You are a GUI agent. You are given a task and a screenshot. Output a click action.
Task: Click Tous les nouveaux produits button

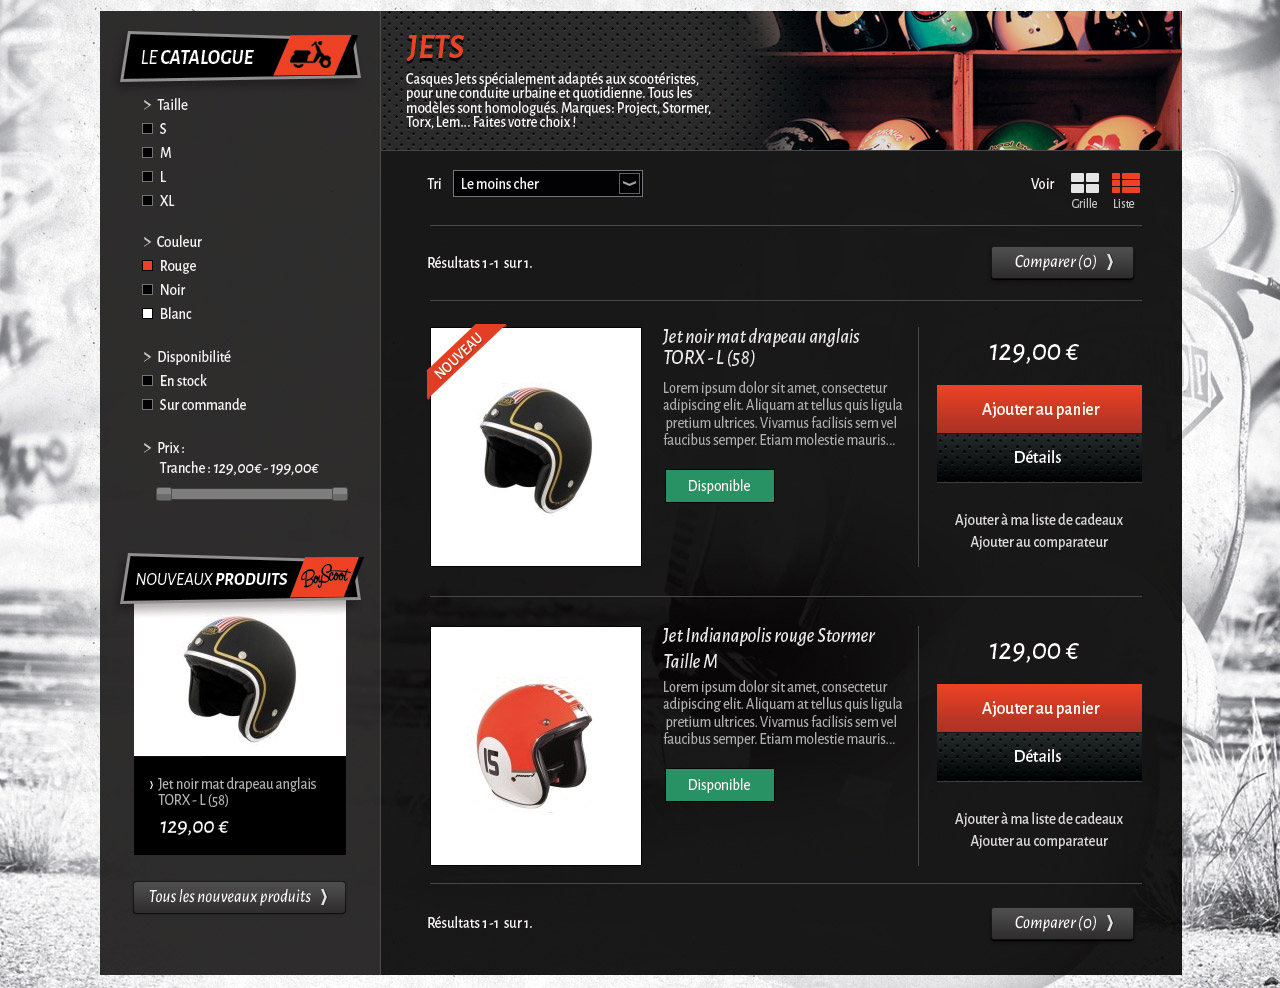pyautogui.click(x=239, y=897)
